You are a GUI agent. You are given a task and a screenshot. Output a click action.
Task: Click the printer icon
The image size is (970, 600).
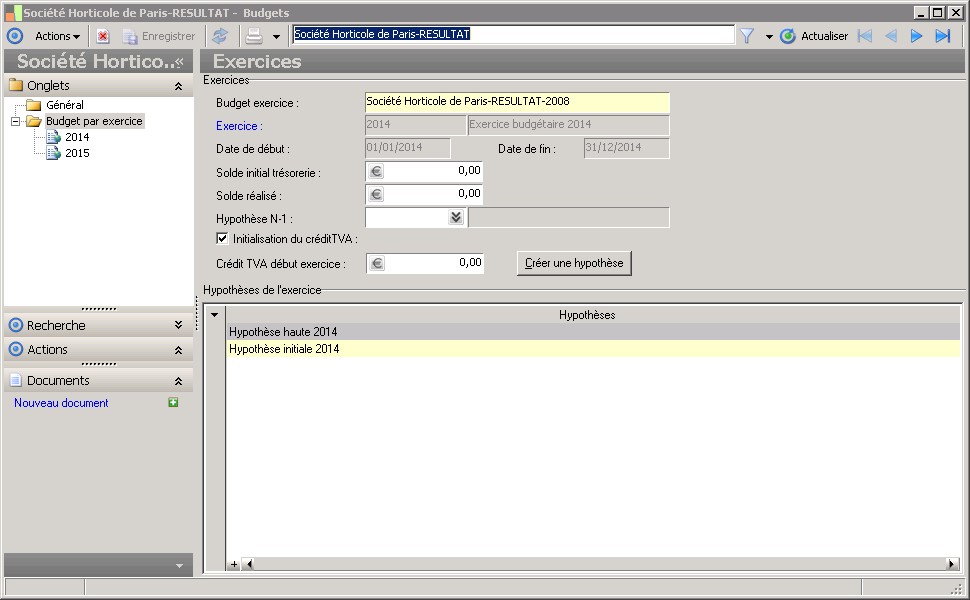point(254,36)
